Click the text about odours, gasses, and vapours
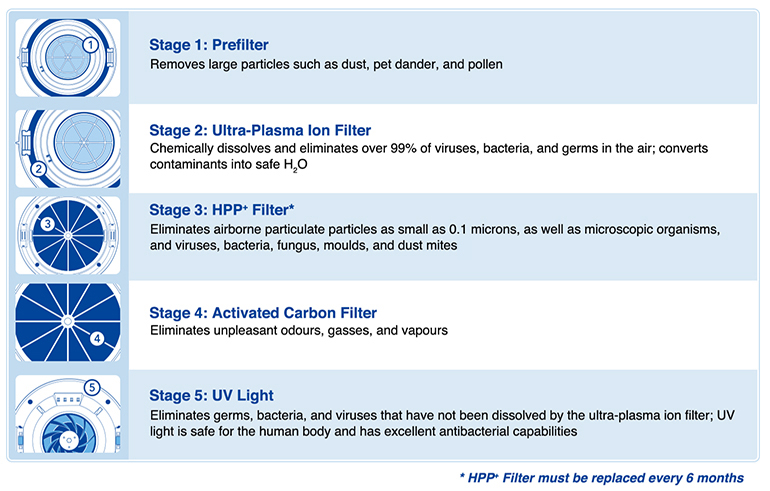 [x=299, y=330]
